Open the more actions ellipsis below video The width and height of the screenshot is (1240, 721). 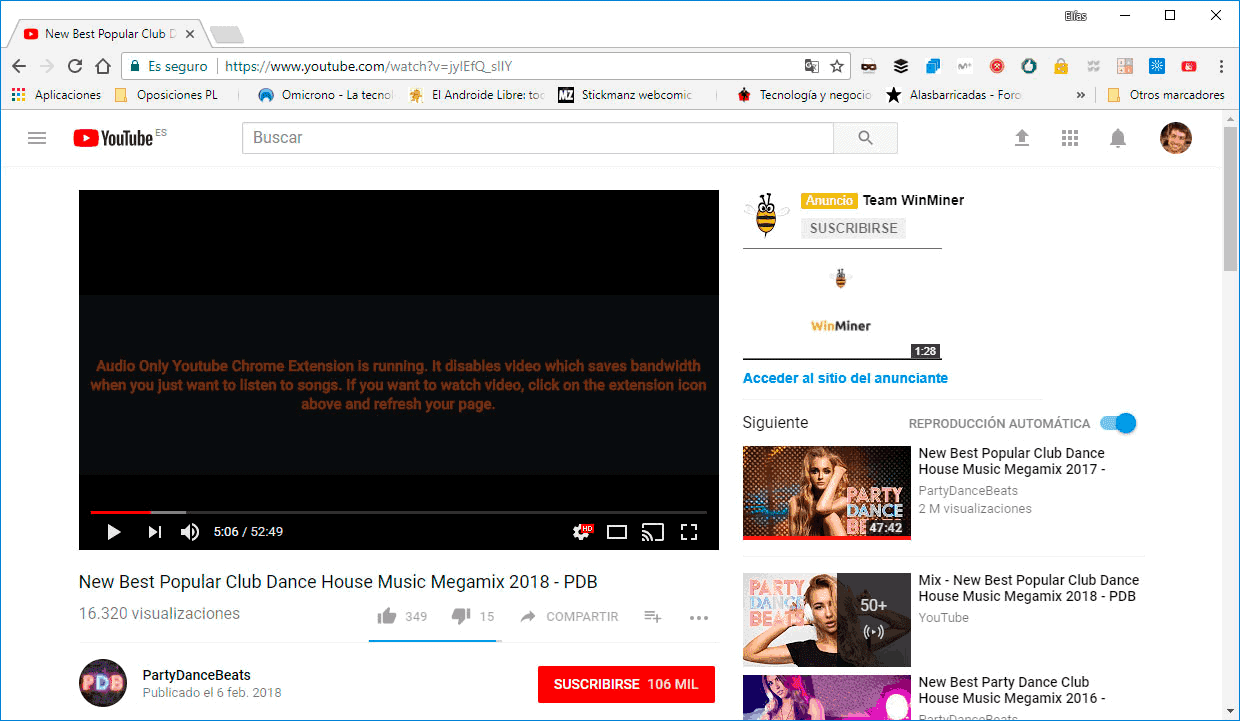point(699,618)
